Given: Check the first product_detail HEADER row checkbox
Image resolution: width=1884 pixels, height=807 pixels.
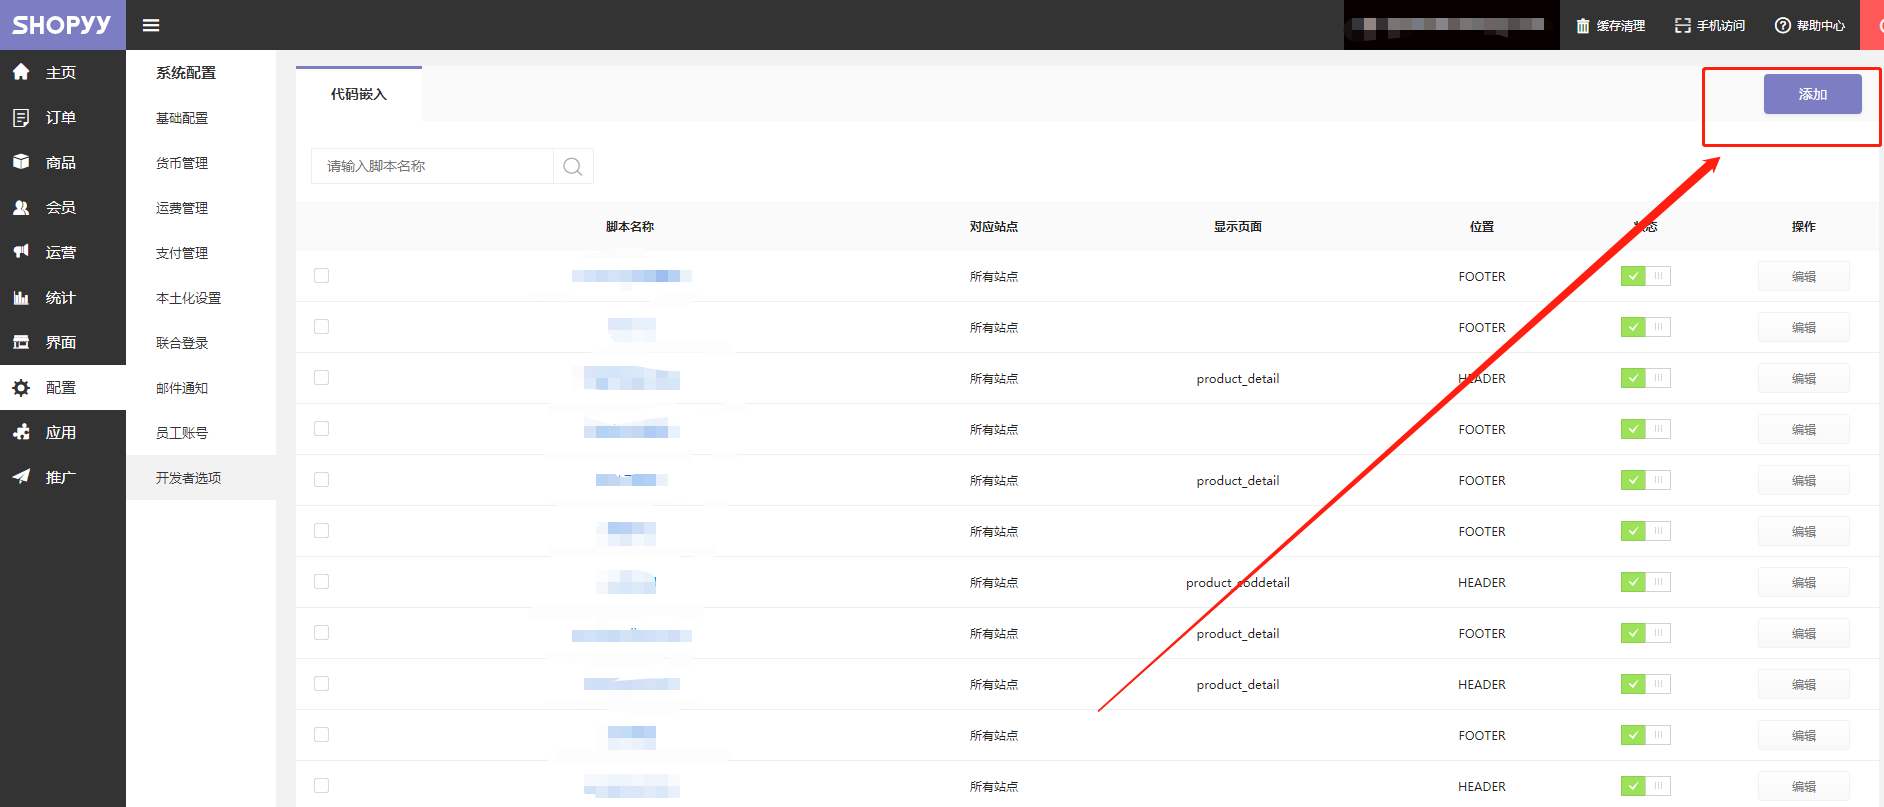Looking at the screenshot, I should 321,377.
